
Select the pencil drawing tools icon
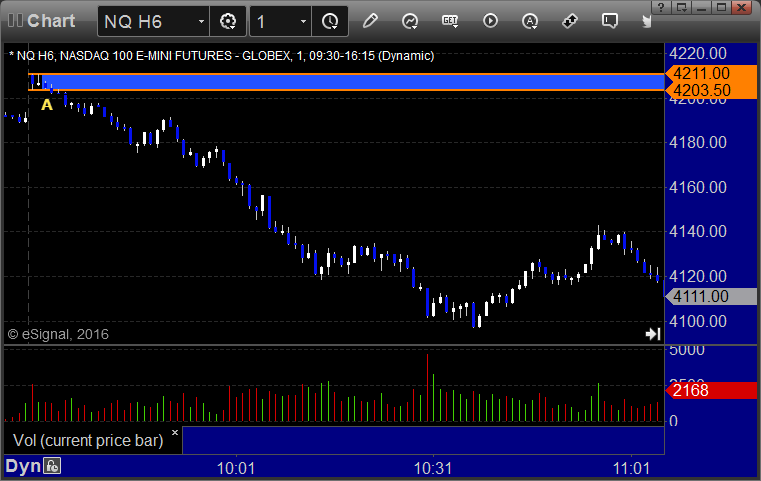point(370,21)
